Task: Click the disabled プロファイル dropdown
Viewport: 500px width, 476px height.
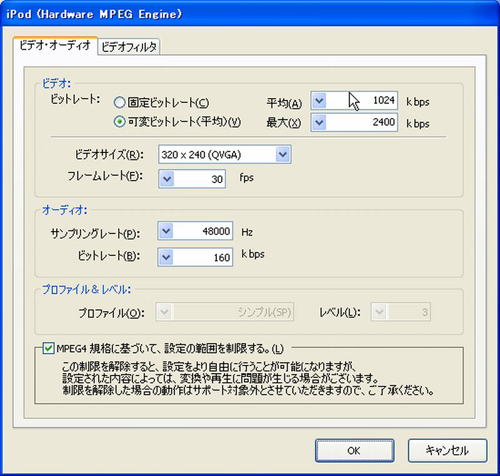Action: tap(225, 312)
